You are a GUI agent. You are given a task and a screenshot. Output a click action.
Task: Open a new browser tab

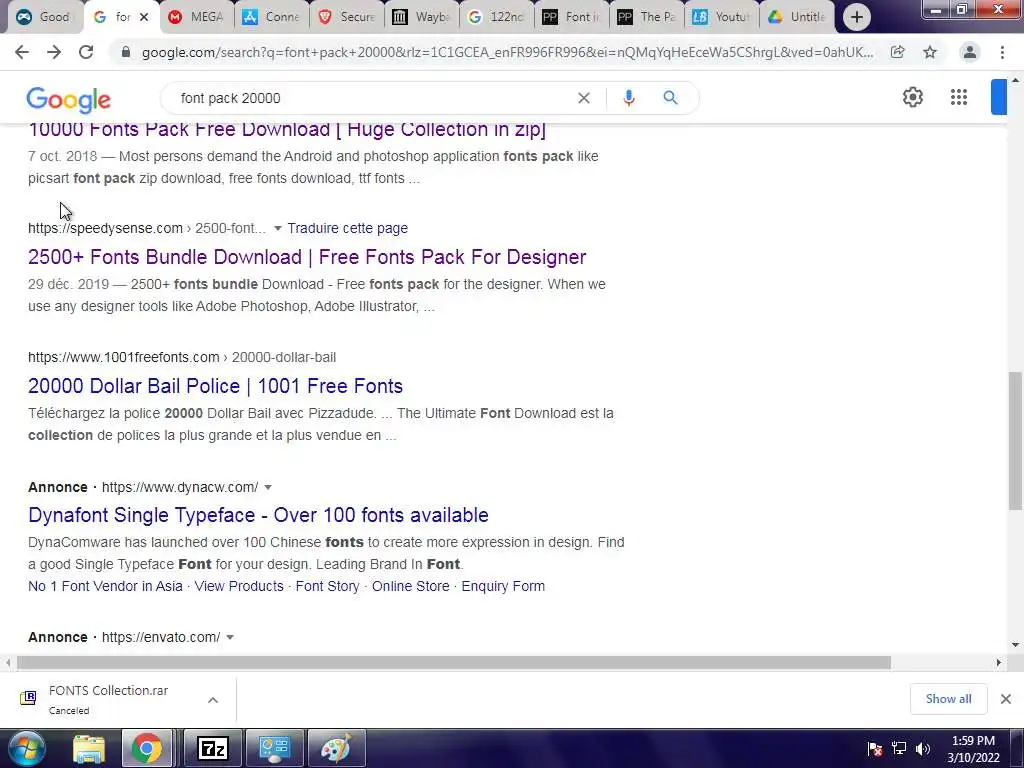[856, 17]
